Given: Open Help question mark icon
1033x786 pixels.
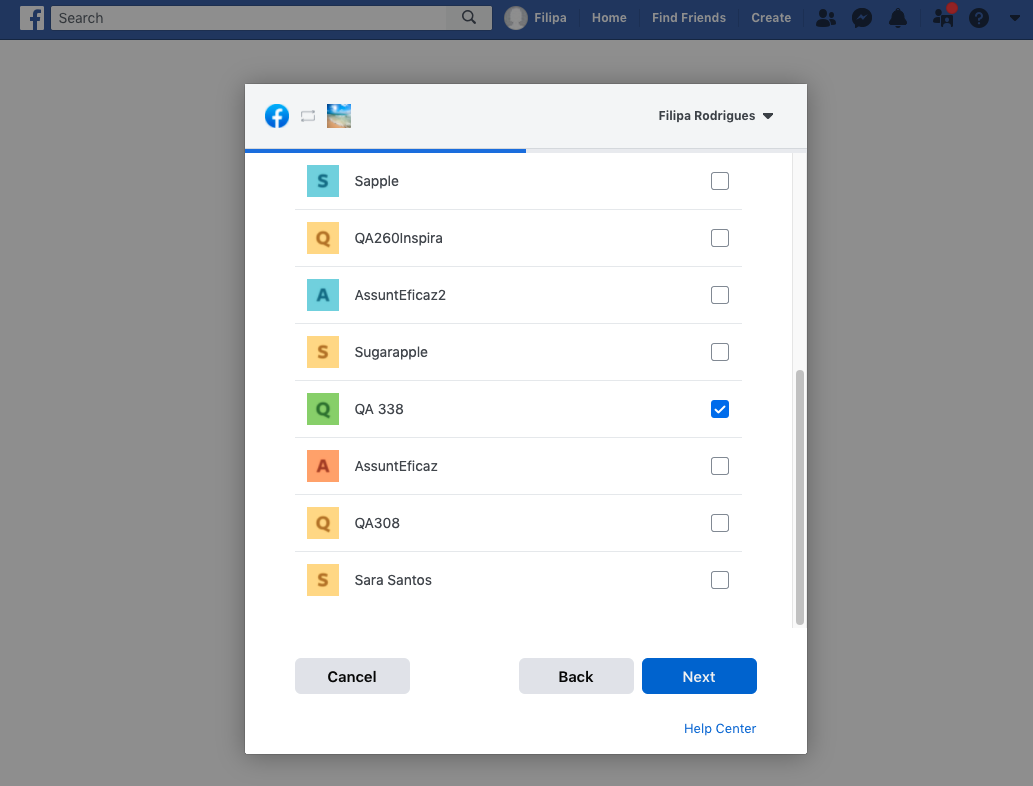Looking at the screenshot, I should coord(979,18).
